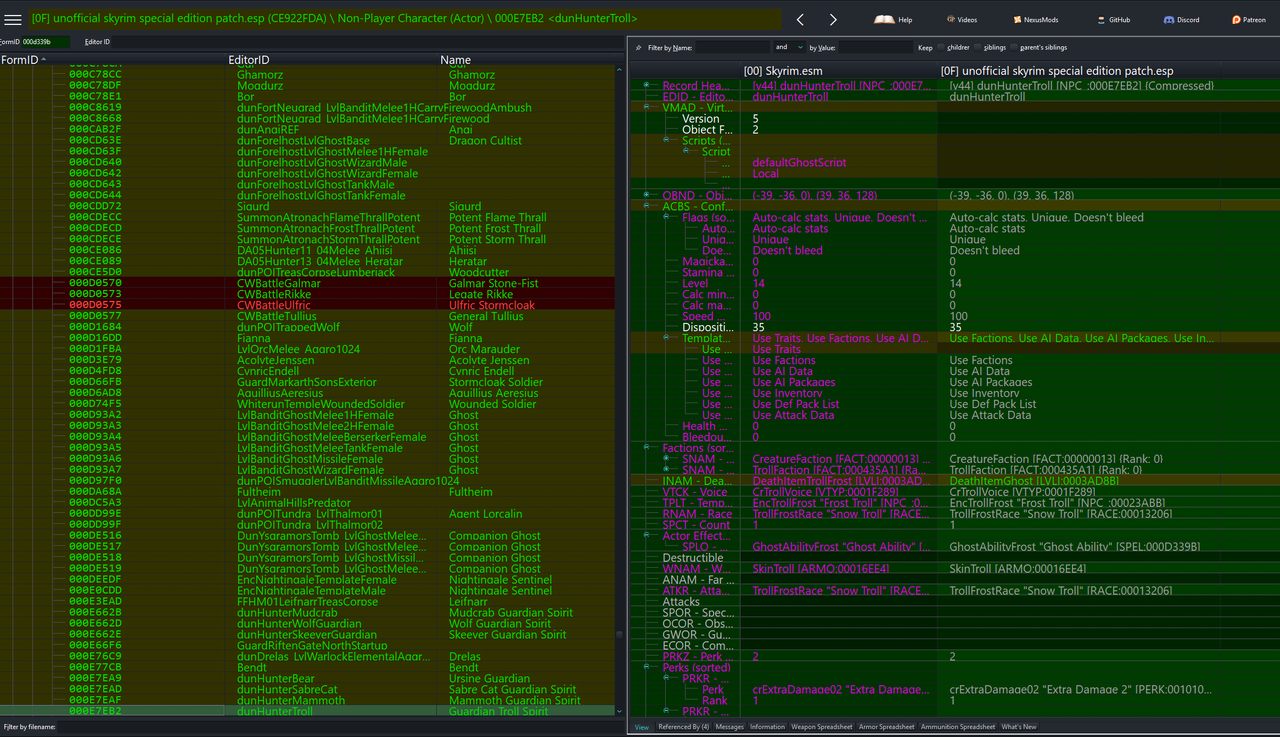Collapse the Scripts node

667,141
